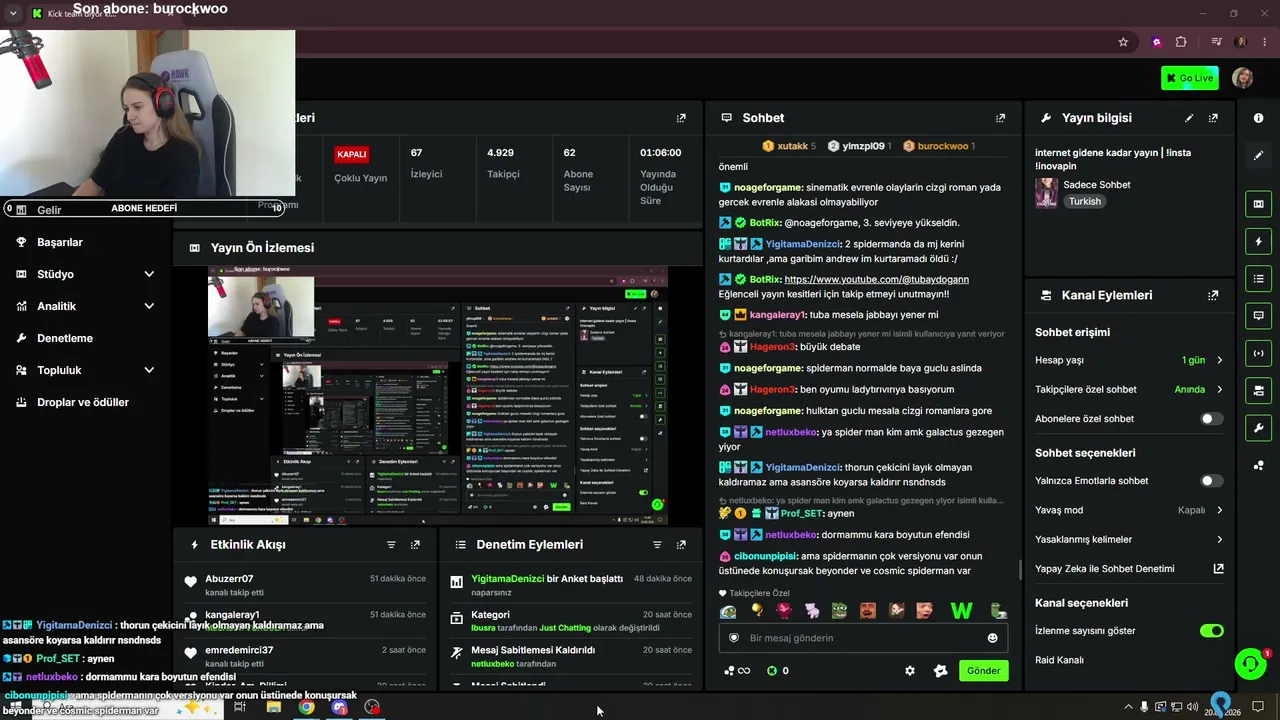
Task: Click the three-dots icon in the right rail
Action: [1258, 465]
